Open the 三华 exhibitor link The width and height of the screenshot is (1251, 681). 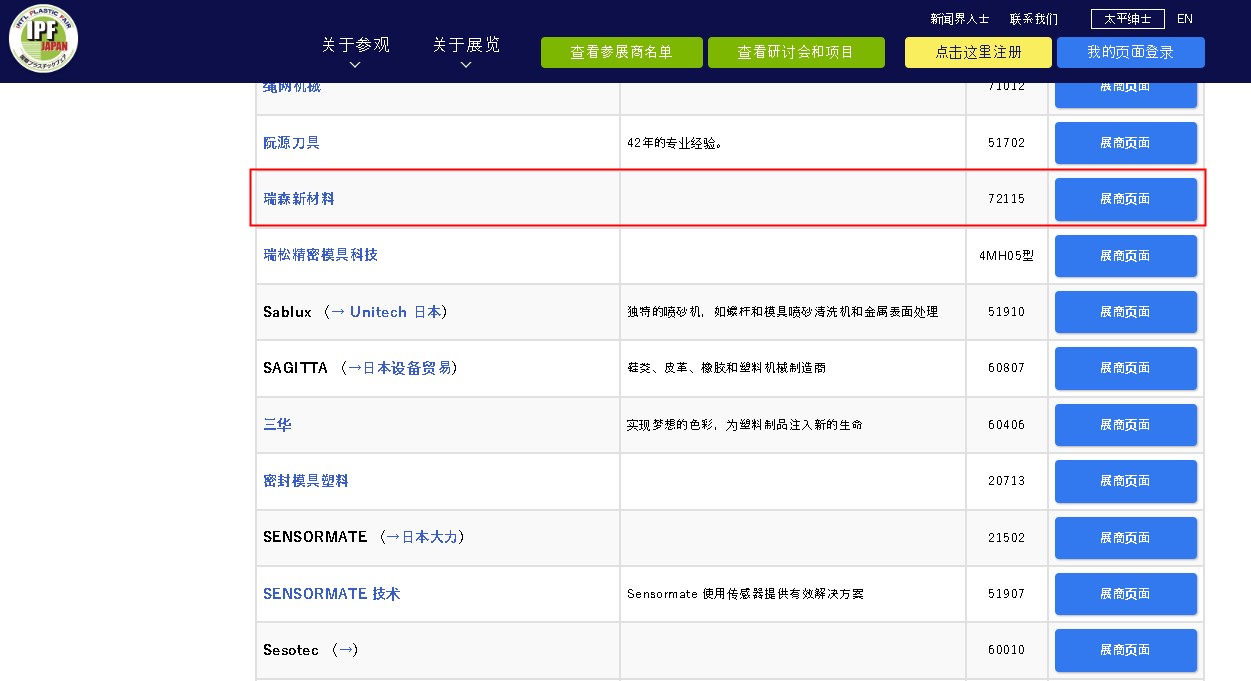pyautogui.click(x=277, y=425)
